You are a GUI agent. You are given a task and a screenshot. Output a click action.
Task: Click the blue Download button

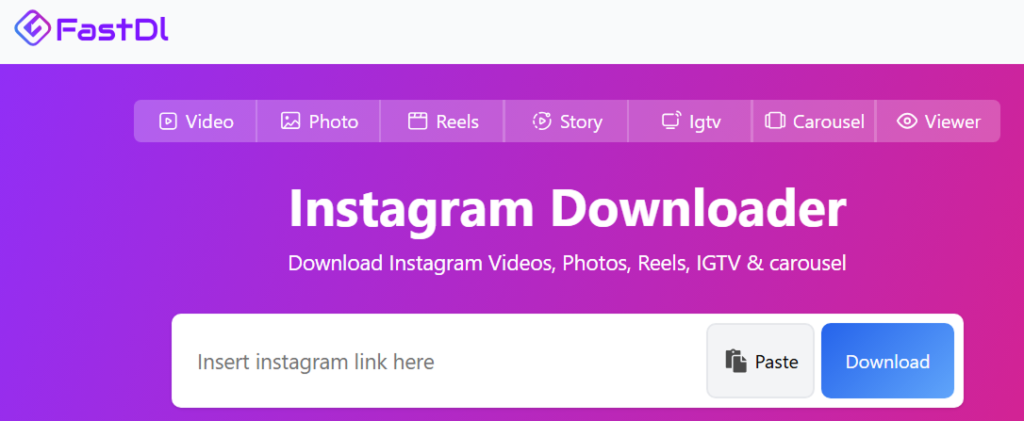[x=888, y=361]
